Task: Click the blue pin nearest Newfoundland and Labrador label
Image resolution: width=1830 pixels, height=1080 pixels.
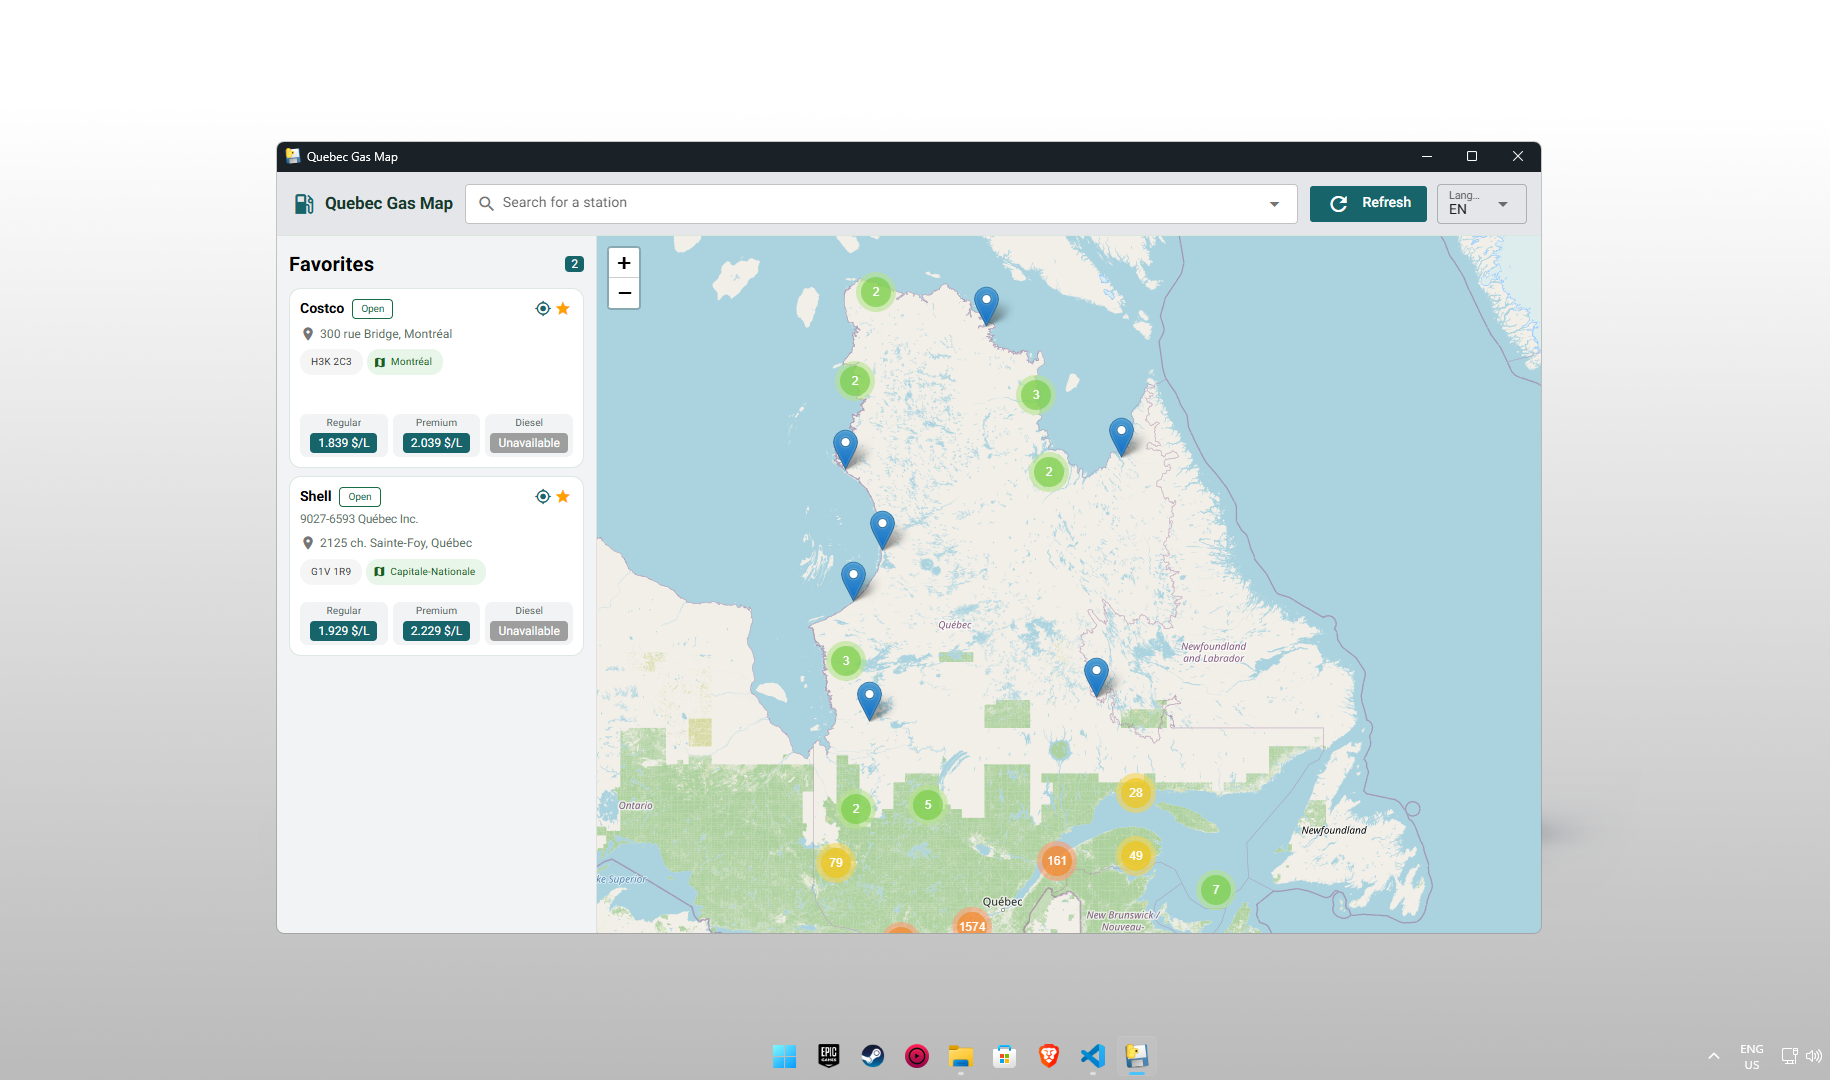Action: pos(1096,677)
